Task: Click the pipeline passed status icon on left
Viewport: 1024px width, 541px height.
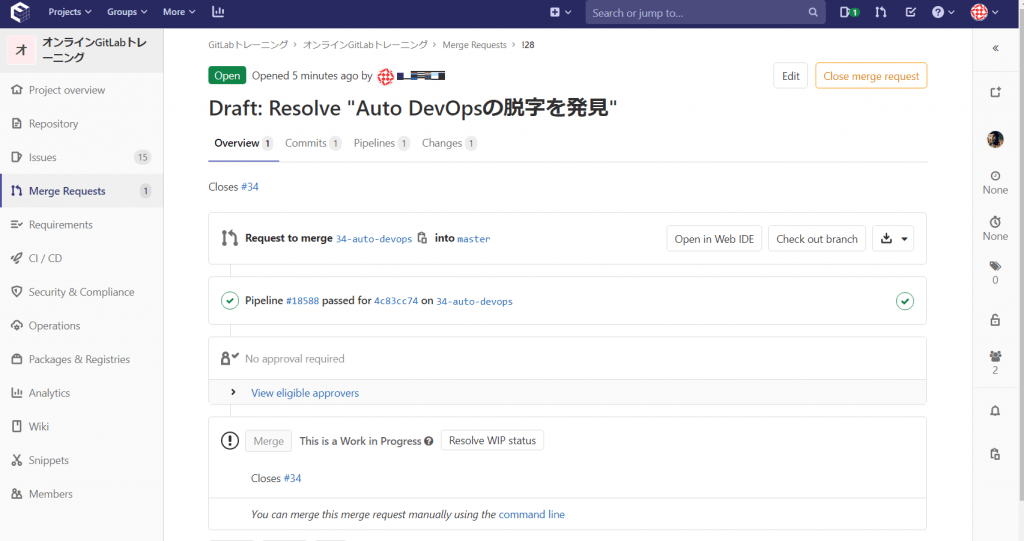Action: coord(229,301)
